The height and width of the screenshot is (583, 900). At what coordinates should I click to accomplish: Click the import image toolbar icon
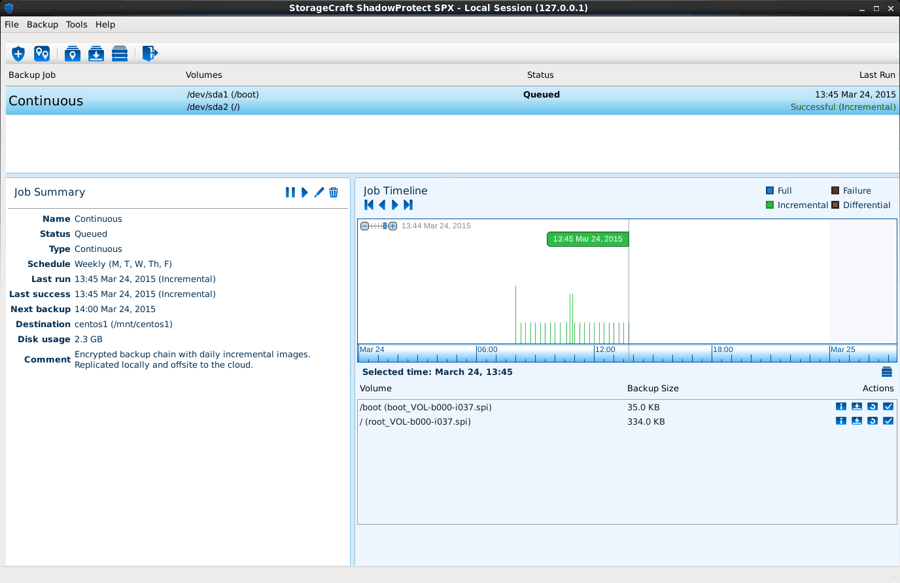pos(95,53)
